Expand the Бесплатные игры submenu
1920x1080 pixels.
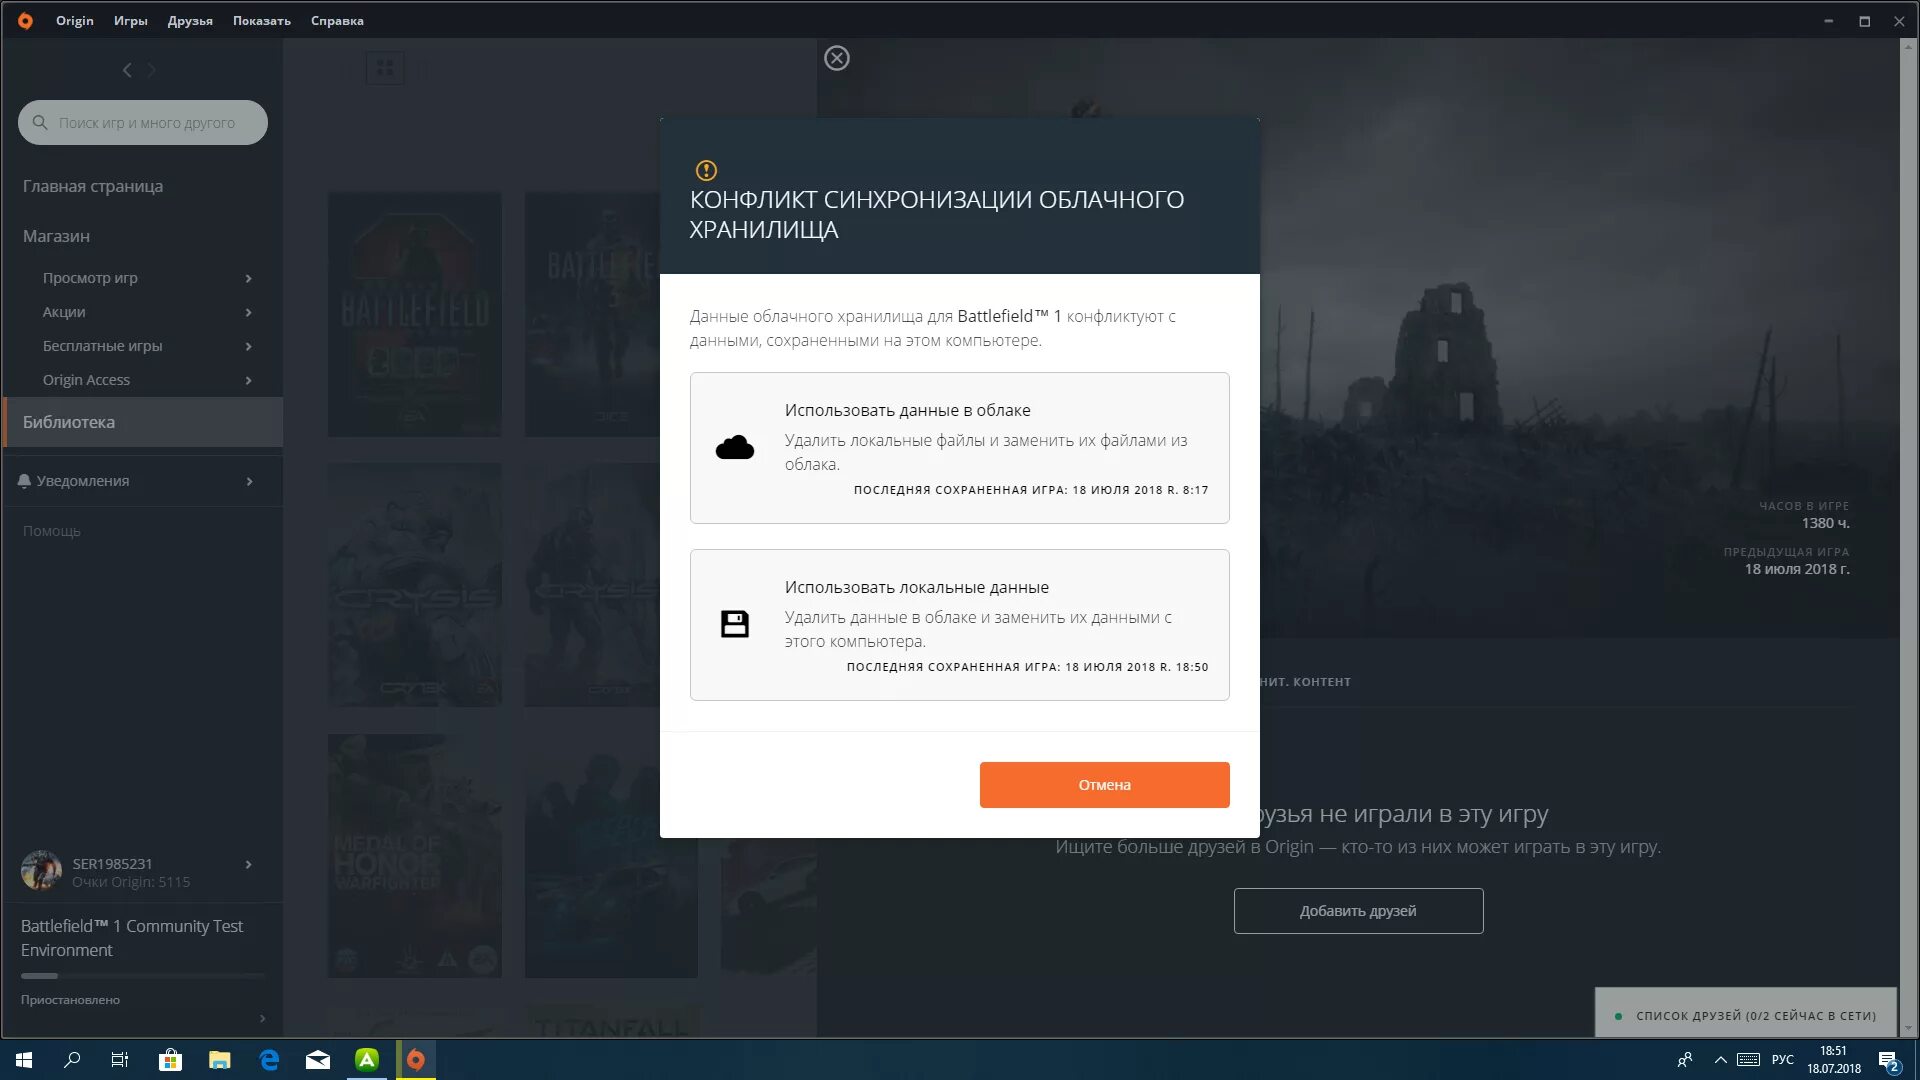tap(248, 346)
